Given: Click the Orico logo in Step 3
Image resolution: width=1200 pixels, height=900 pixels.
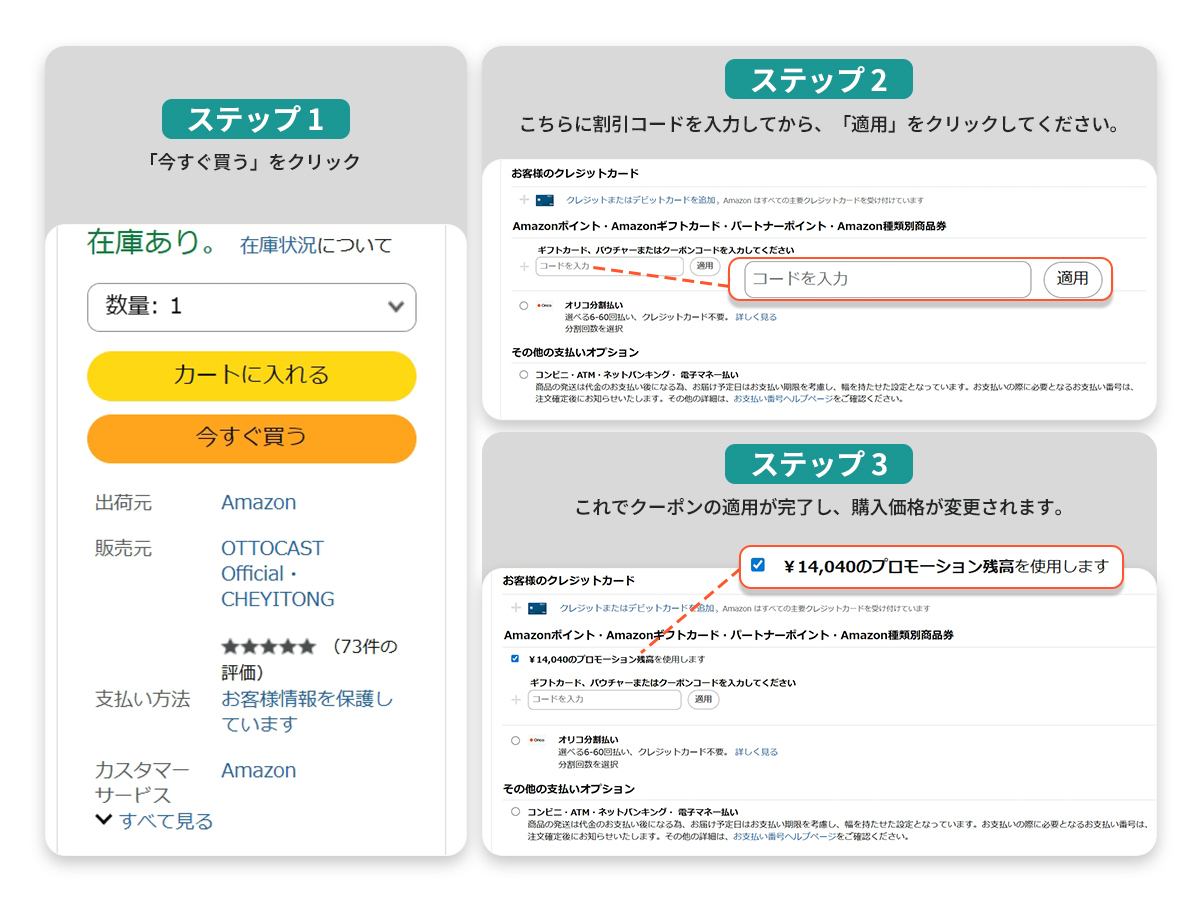Looking at the screenshot, I should (538, 740).
